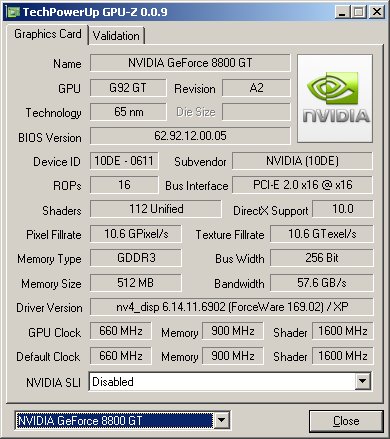Viewport: 390px width, 439px height.
Task: Click the Subvendor label
Action: click(x=200, y=162)
